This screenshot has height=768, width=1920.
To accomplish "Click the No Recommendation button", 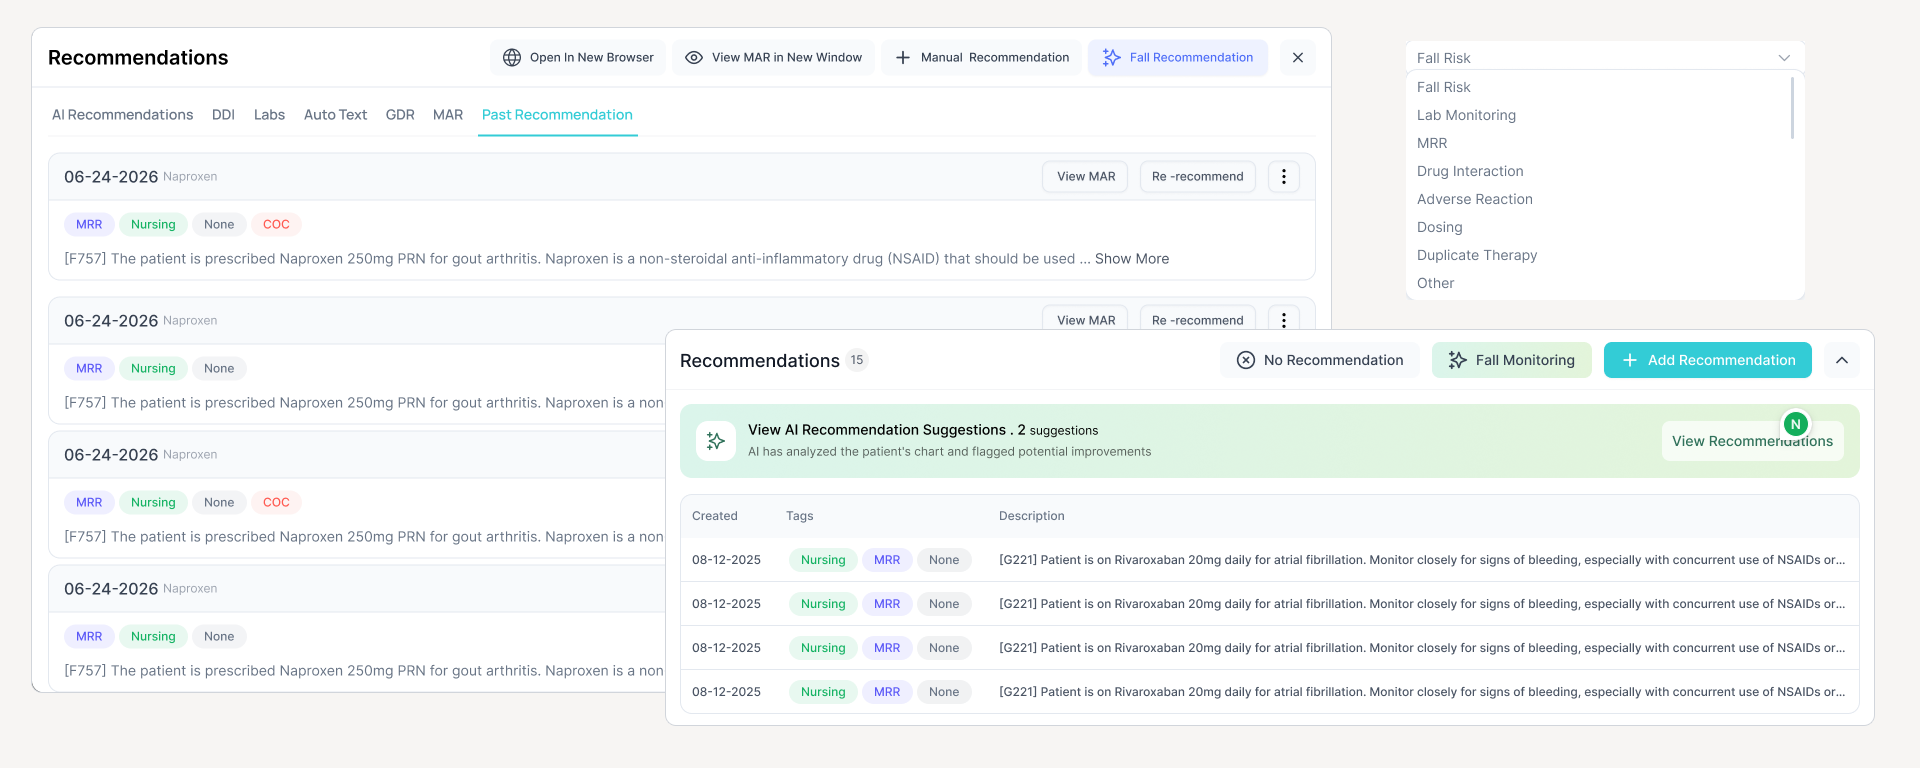I will pos(1320,360).
